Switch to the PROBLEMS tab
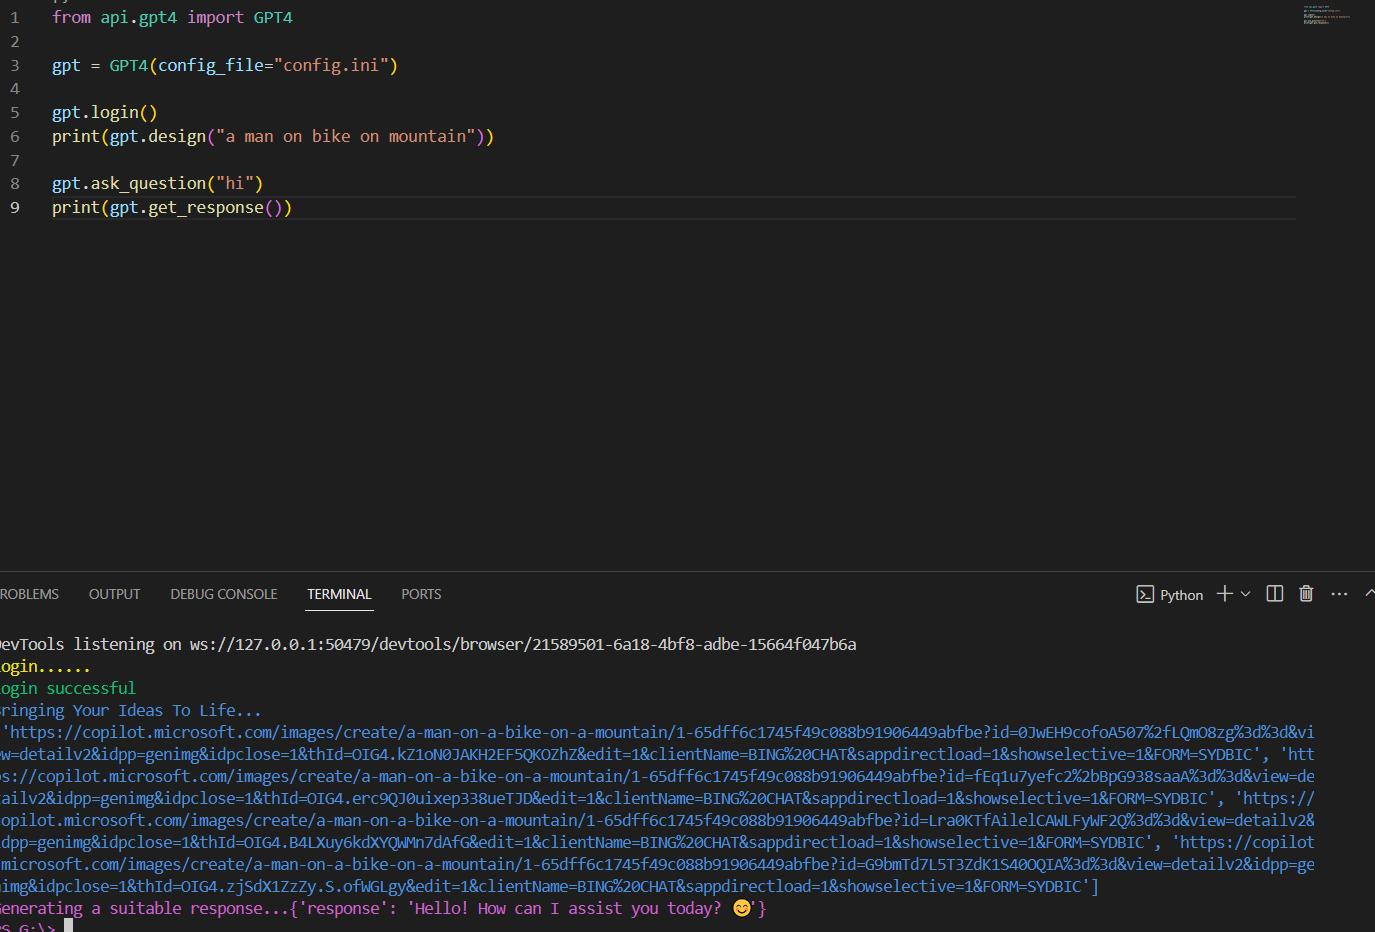Image resolution: width=1375 pixels, height=932 pixels. click(29, 594)
